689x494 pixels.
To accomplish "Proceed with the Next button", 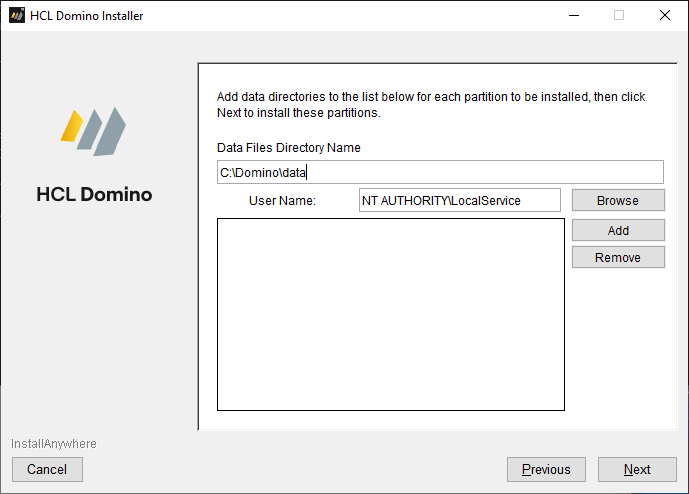I will click(x=637, y=469).
